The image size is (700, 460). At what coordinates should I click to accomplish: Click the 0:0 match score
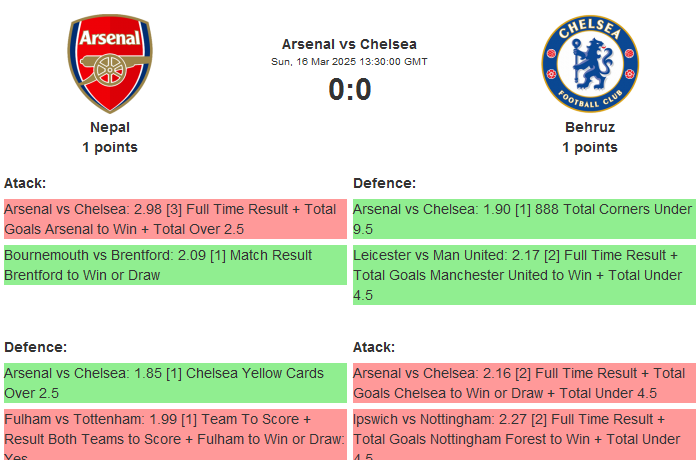click(349, 90)
